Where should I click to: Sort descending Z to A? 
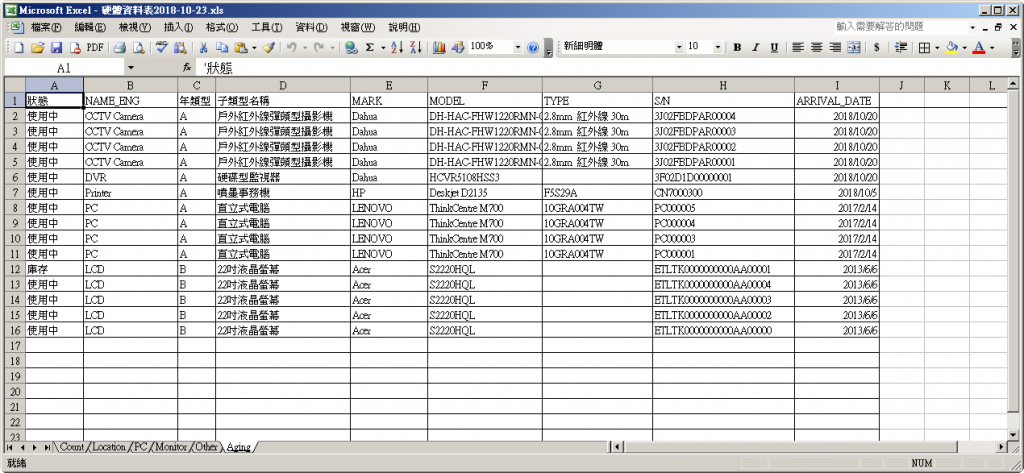pos(416,48)
